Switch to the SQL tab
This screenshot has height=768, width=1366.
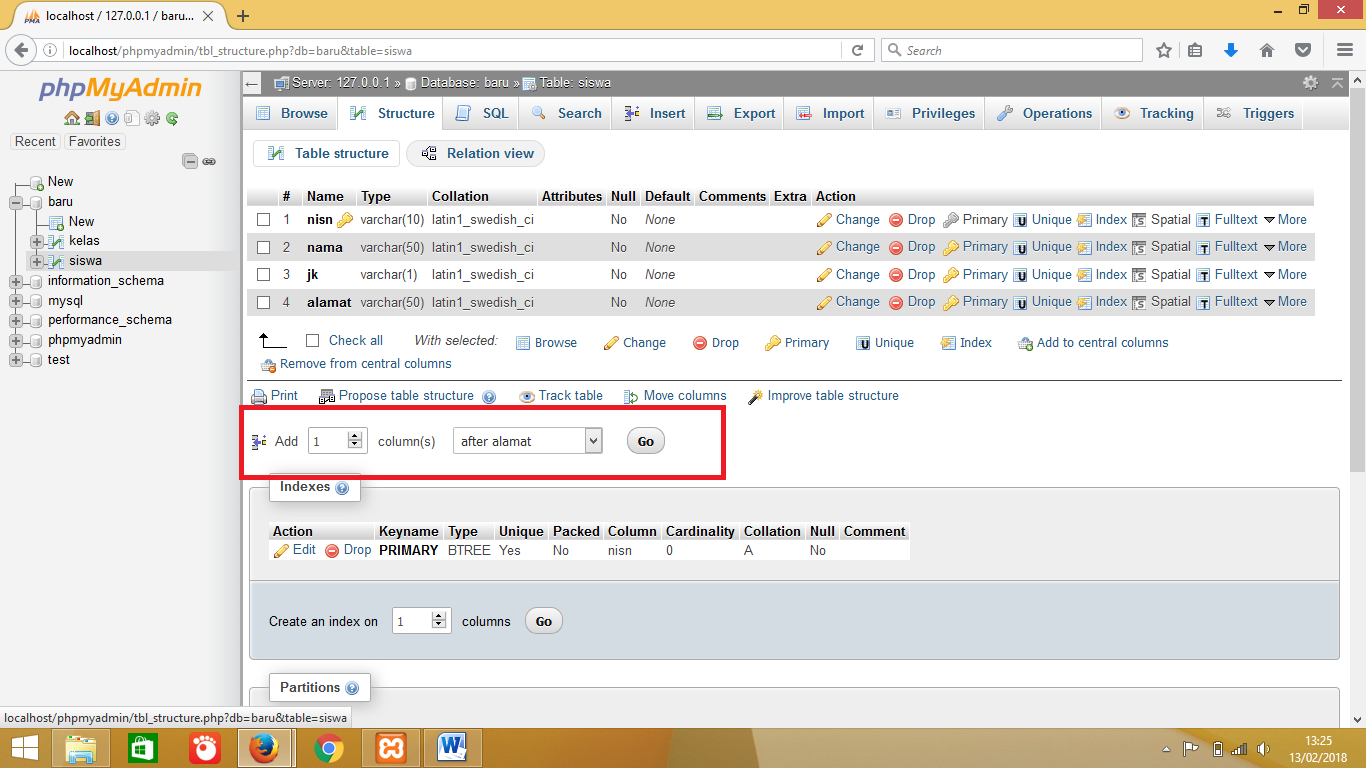(x=481, y=113)
